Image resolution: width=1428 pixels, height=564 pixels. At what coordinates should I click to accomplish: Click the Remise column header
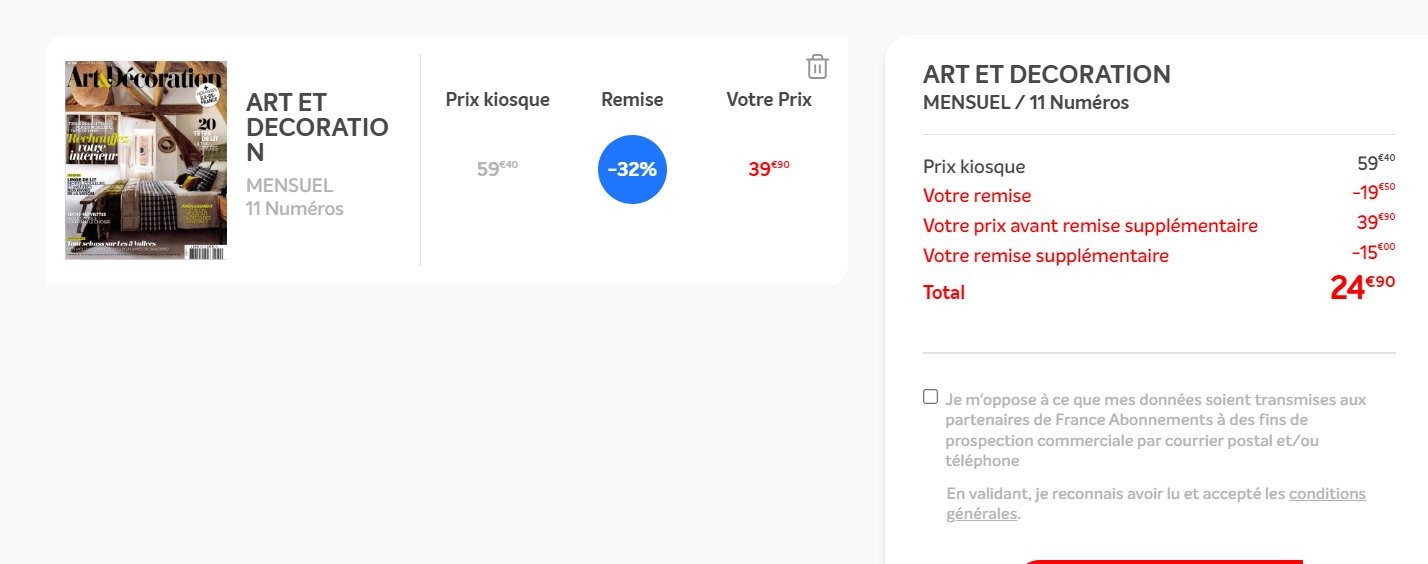click(x=632, y=100)
